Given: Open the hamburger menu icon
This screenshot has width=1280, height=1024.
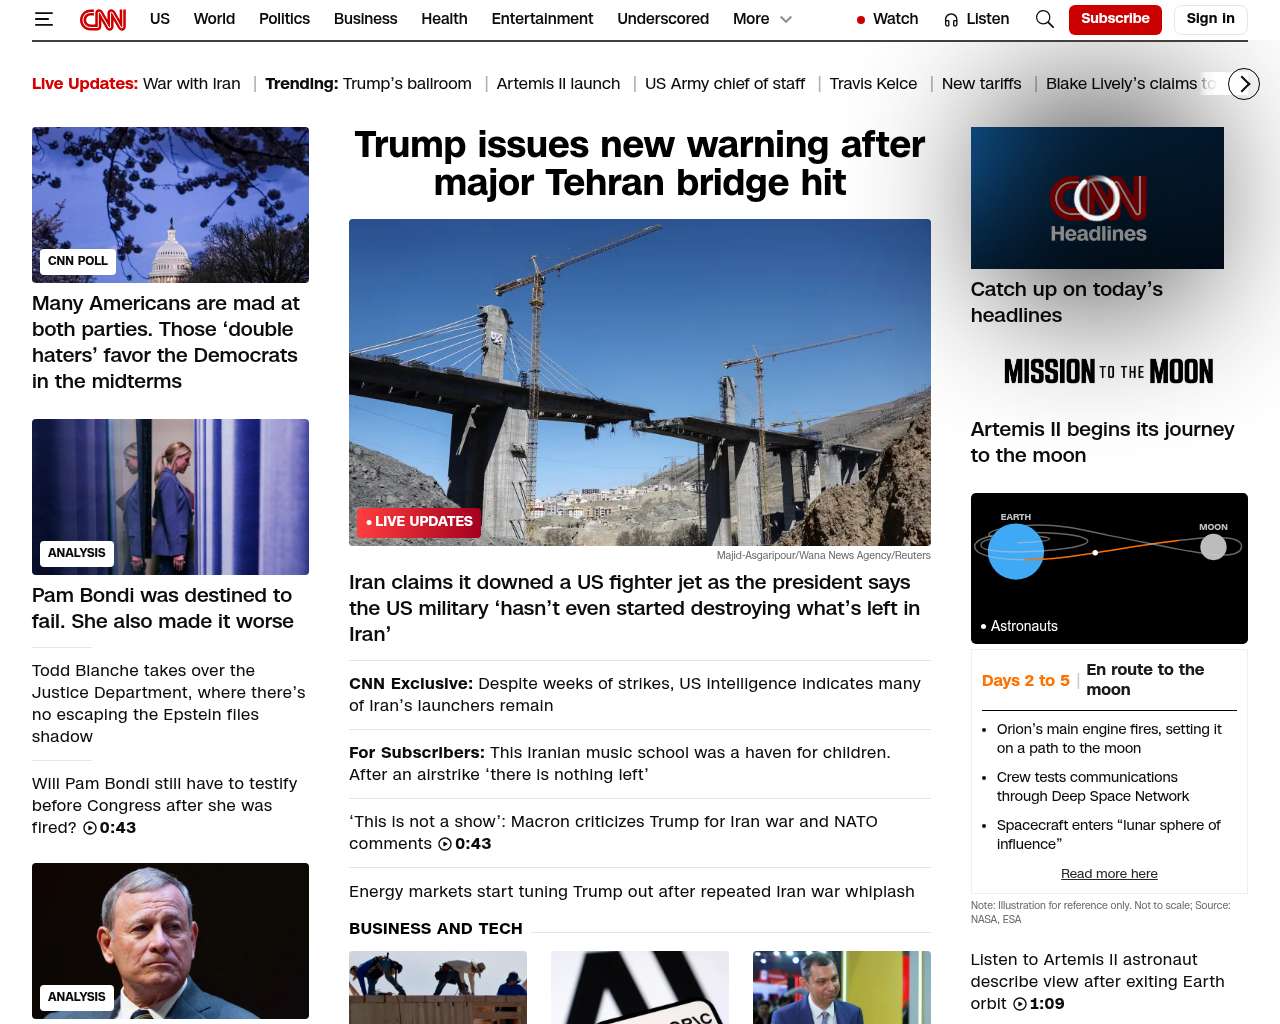Looking at the screenshot, I should 43,19.
